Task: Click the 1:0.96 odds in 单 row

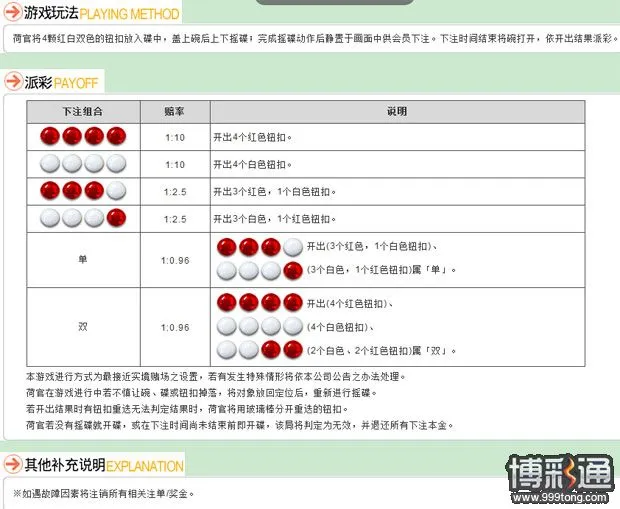Action: point(175,261)
